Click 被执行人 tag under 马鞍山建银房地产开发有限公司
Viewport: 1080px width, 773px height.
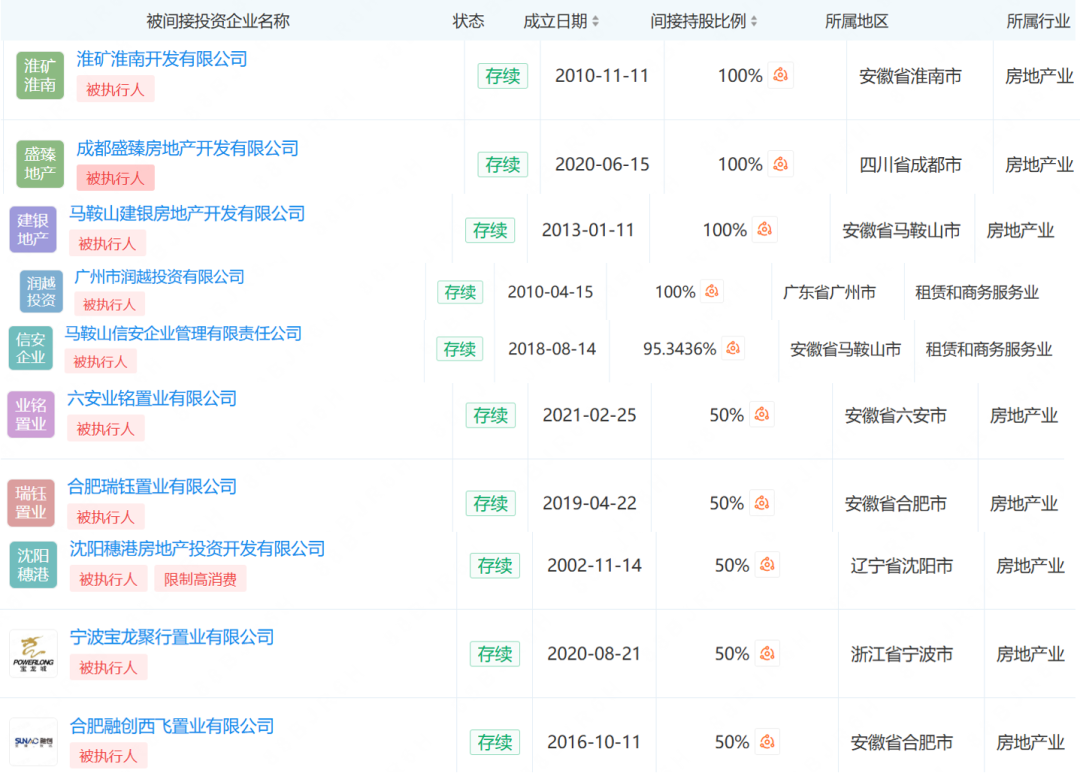pyautogui.click(x=107, y=244)
